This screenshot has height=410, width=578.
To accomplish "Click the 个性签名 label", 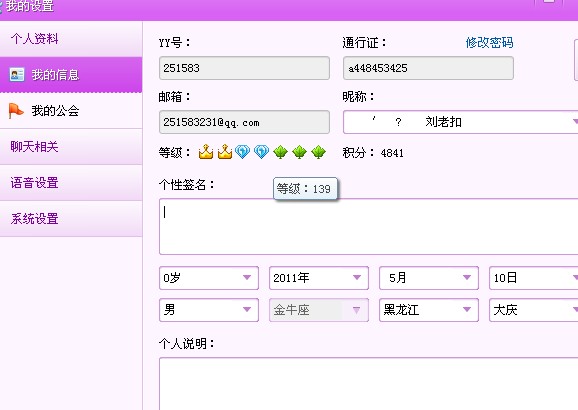I will (187, 184).
